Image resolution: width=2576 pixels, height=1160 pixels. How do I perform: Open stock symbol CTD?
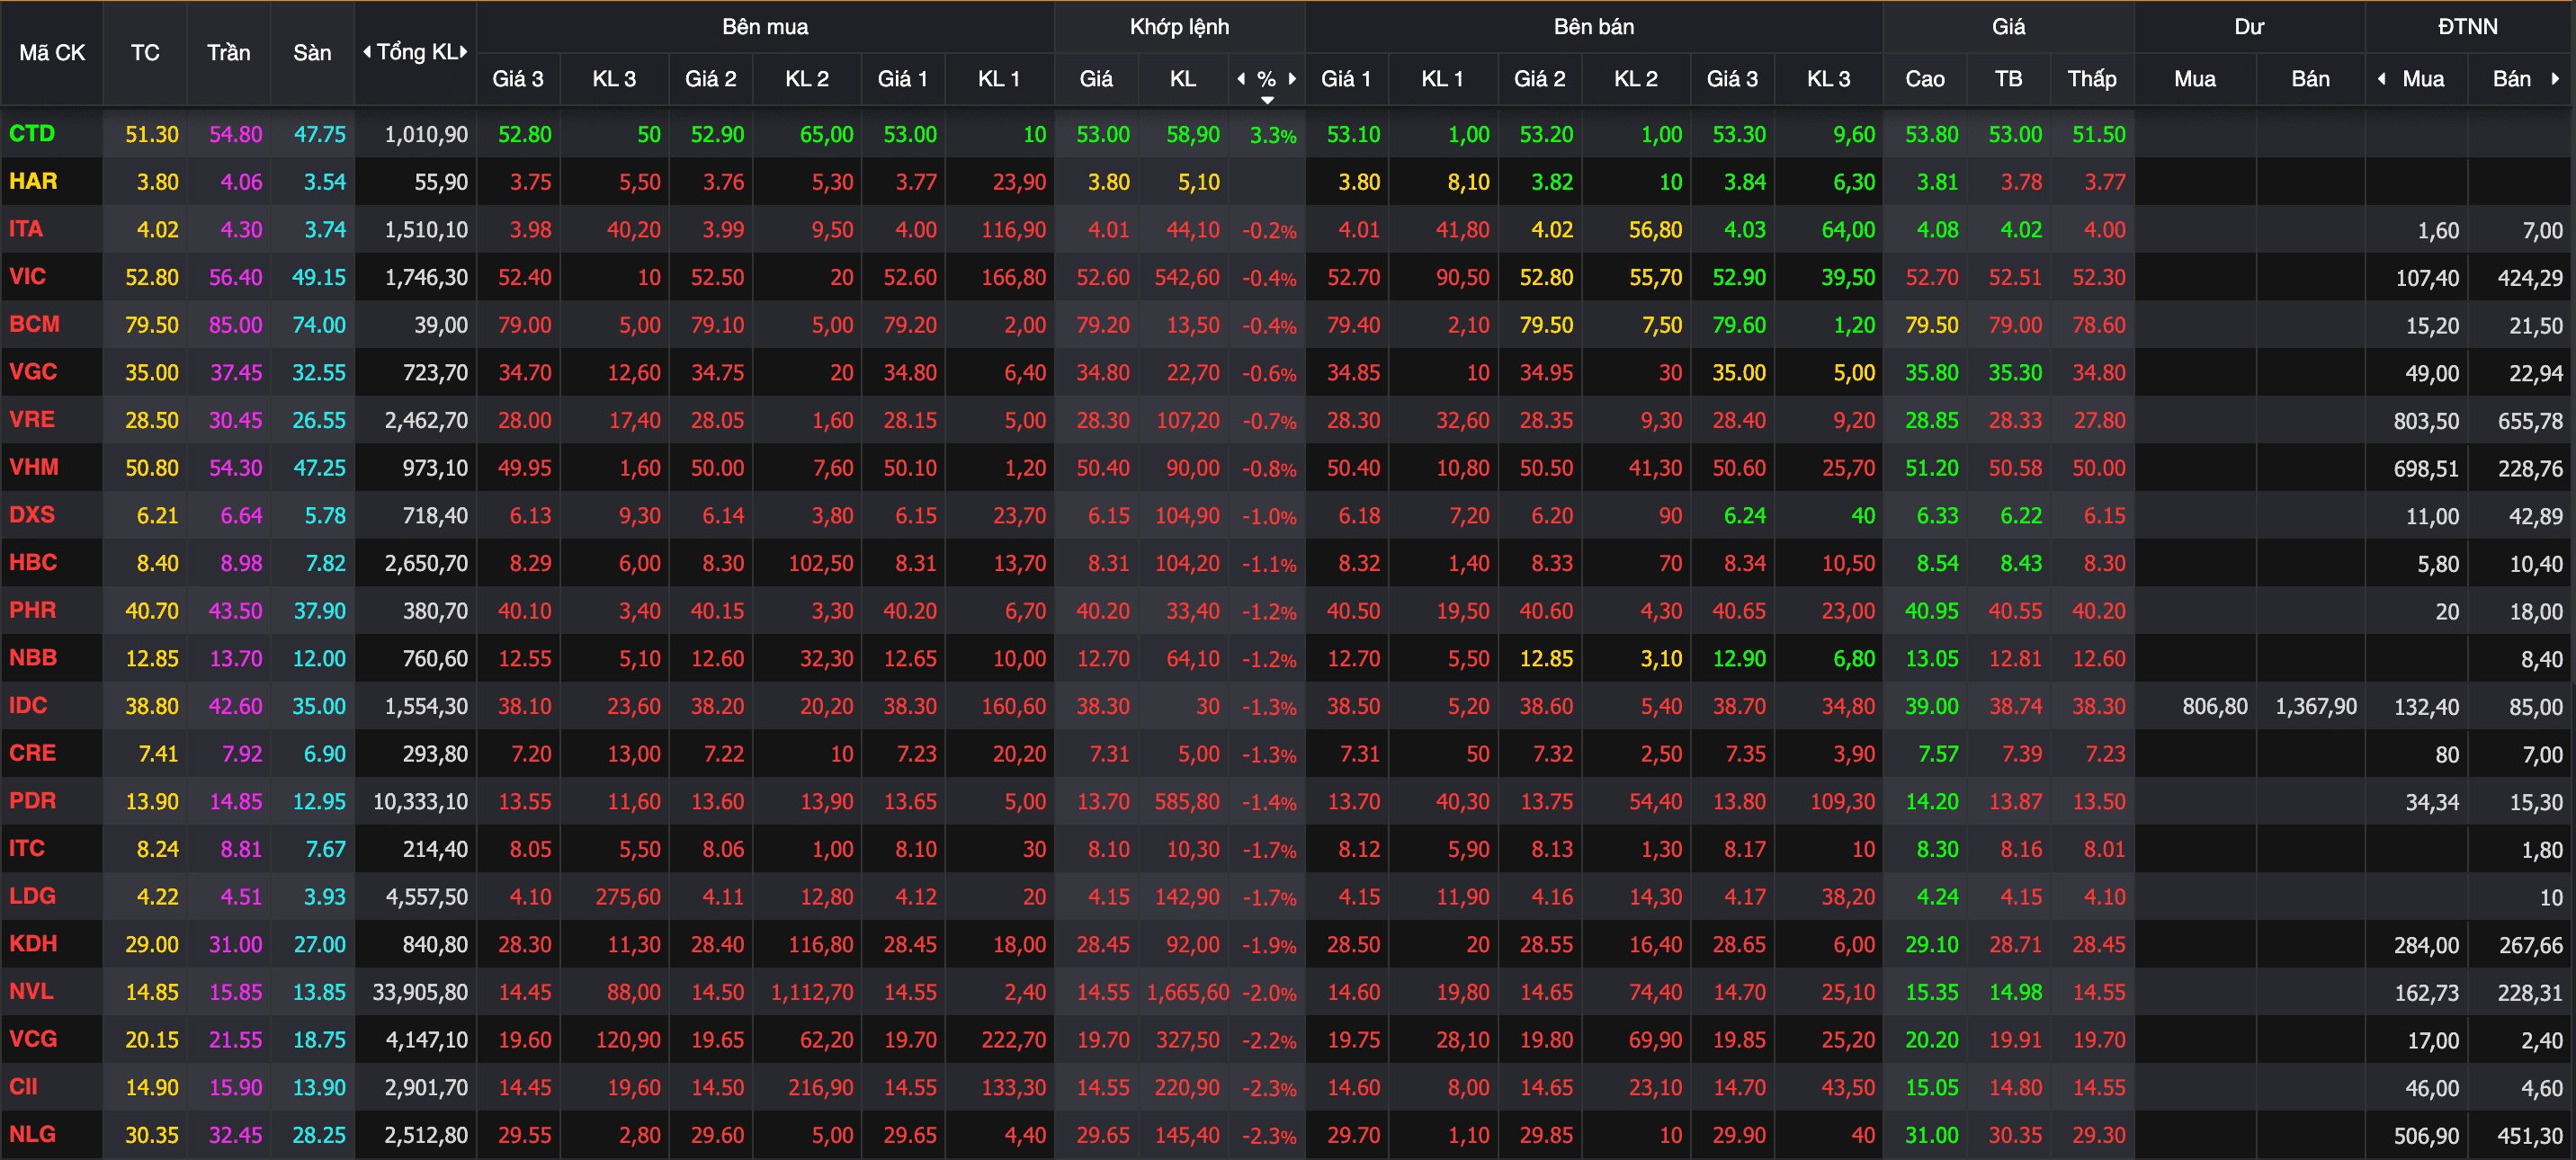coord(32,134)
